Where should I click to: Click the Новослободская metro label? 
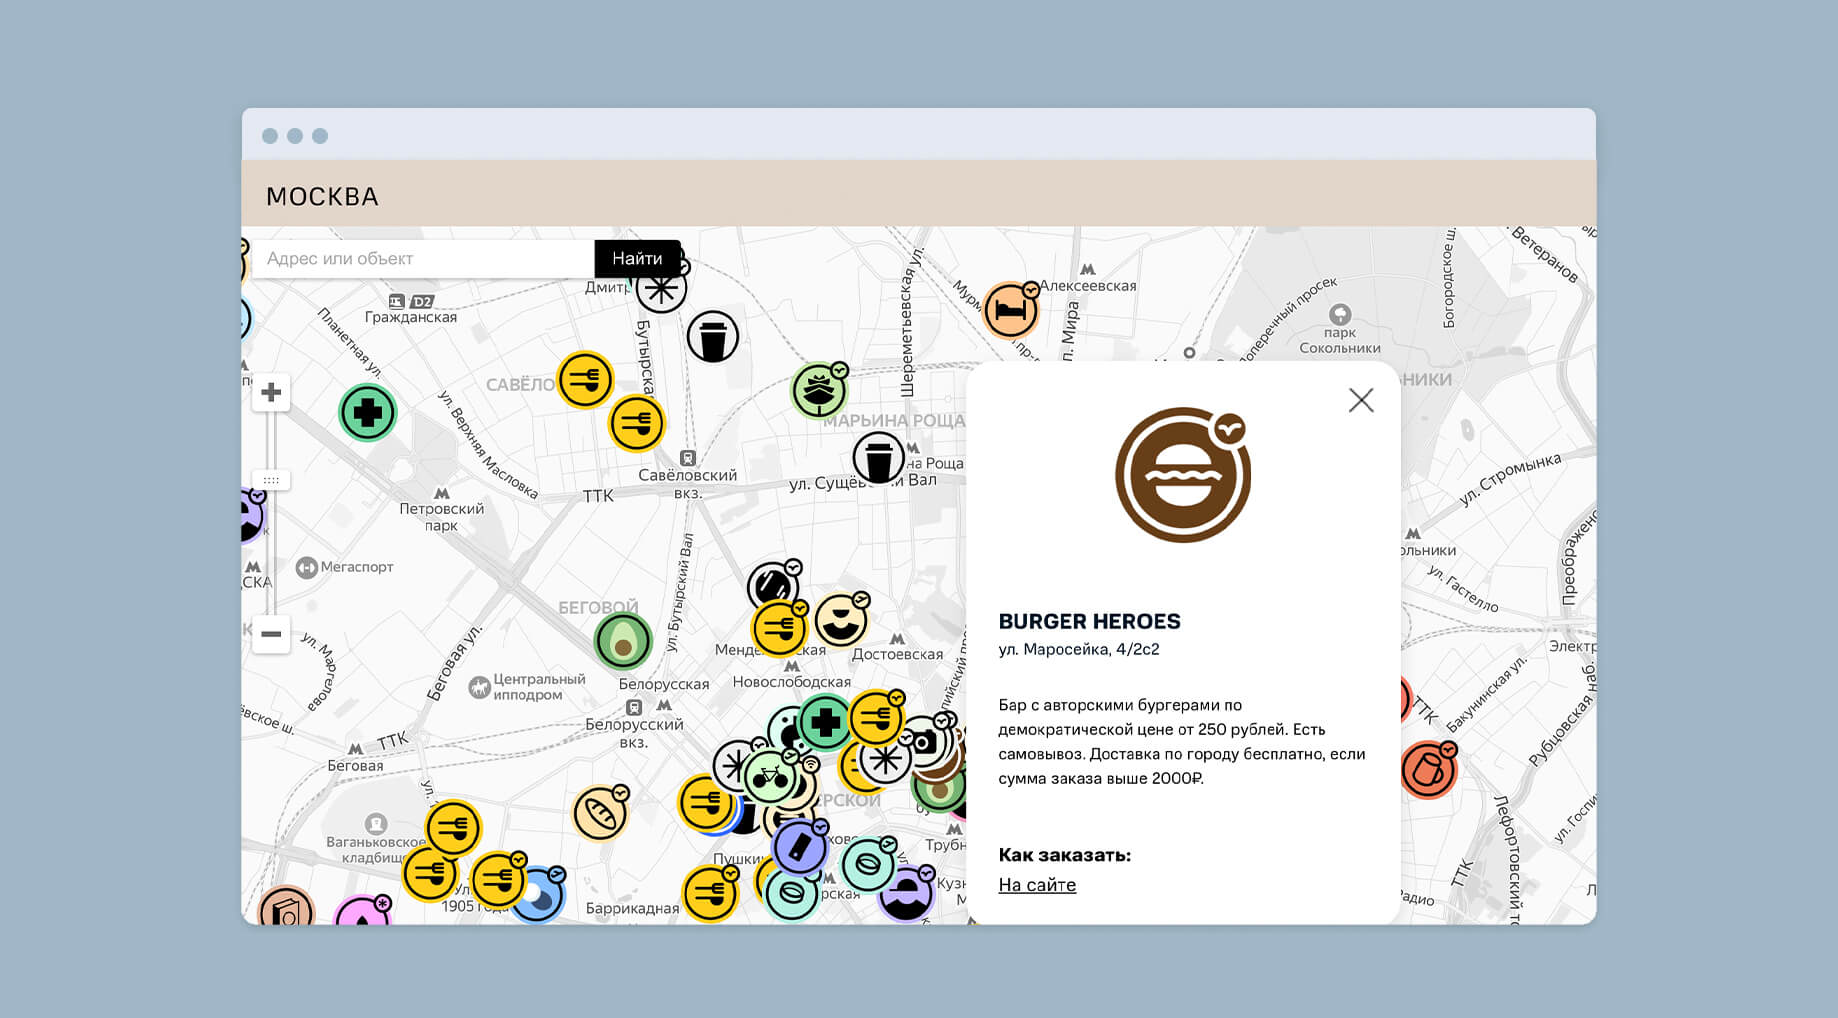(x=792, y=682)
